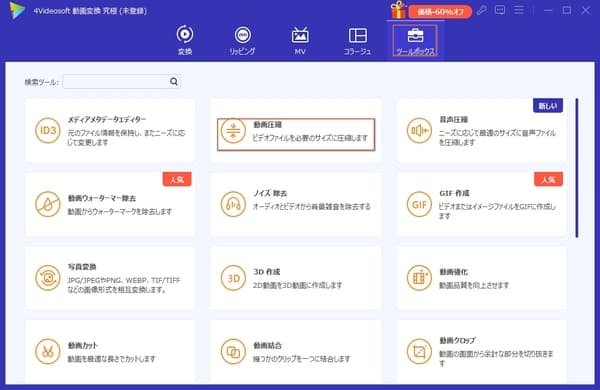Click the description under 音声圧縮
The width and height of the screenshot is (600, 390).
click(497, 137)
